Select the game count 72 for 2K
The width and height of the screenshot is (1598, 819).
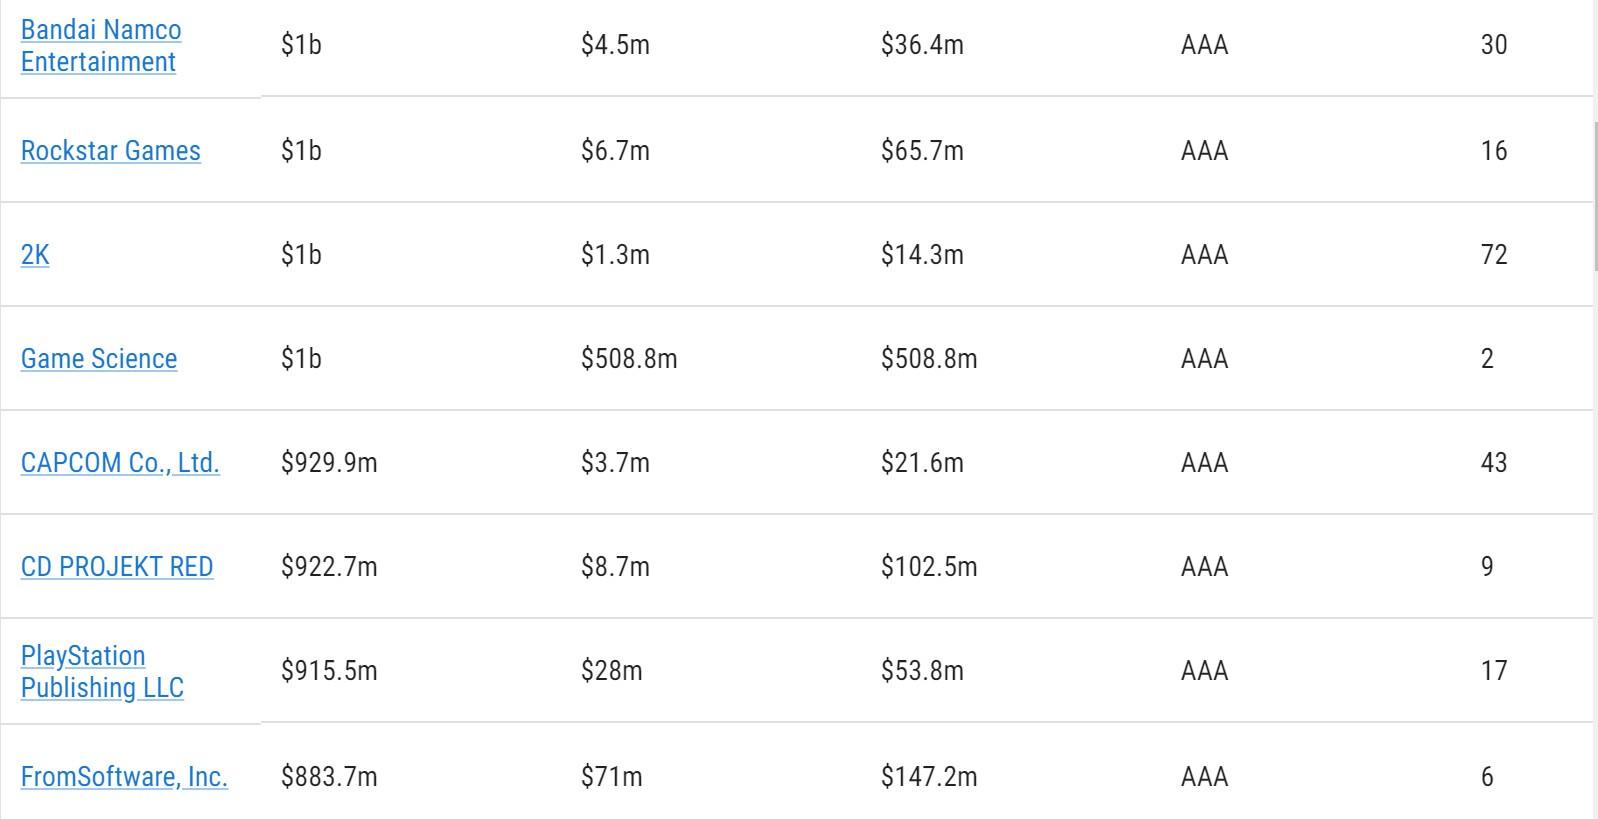click(x=1494, y=255)
